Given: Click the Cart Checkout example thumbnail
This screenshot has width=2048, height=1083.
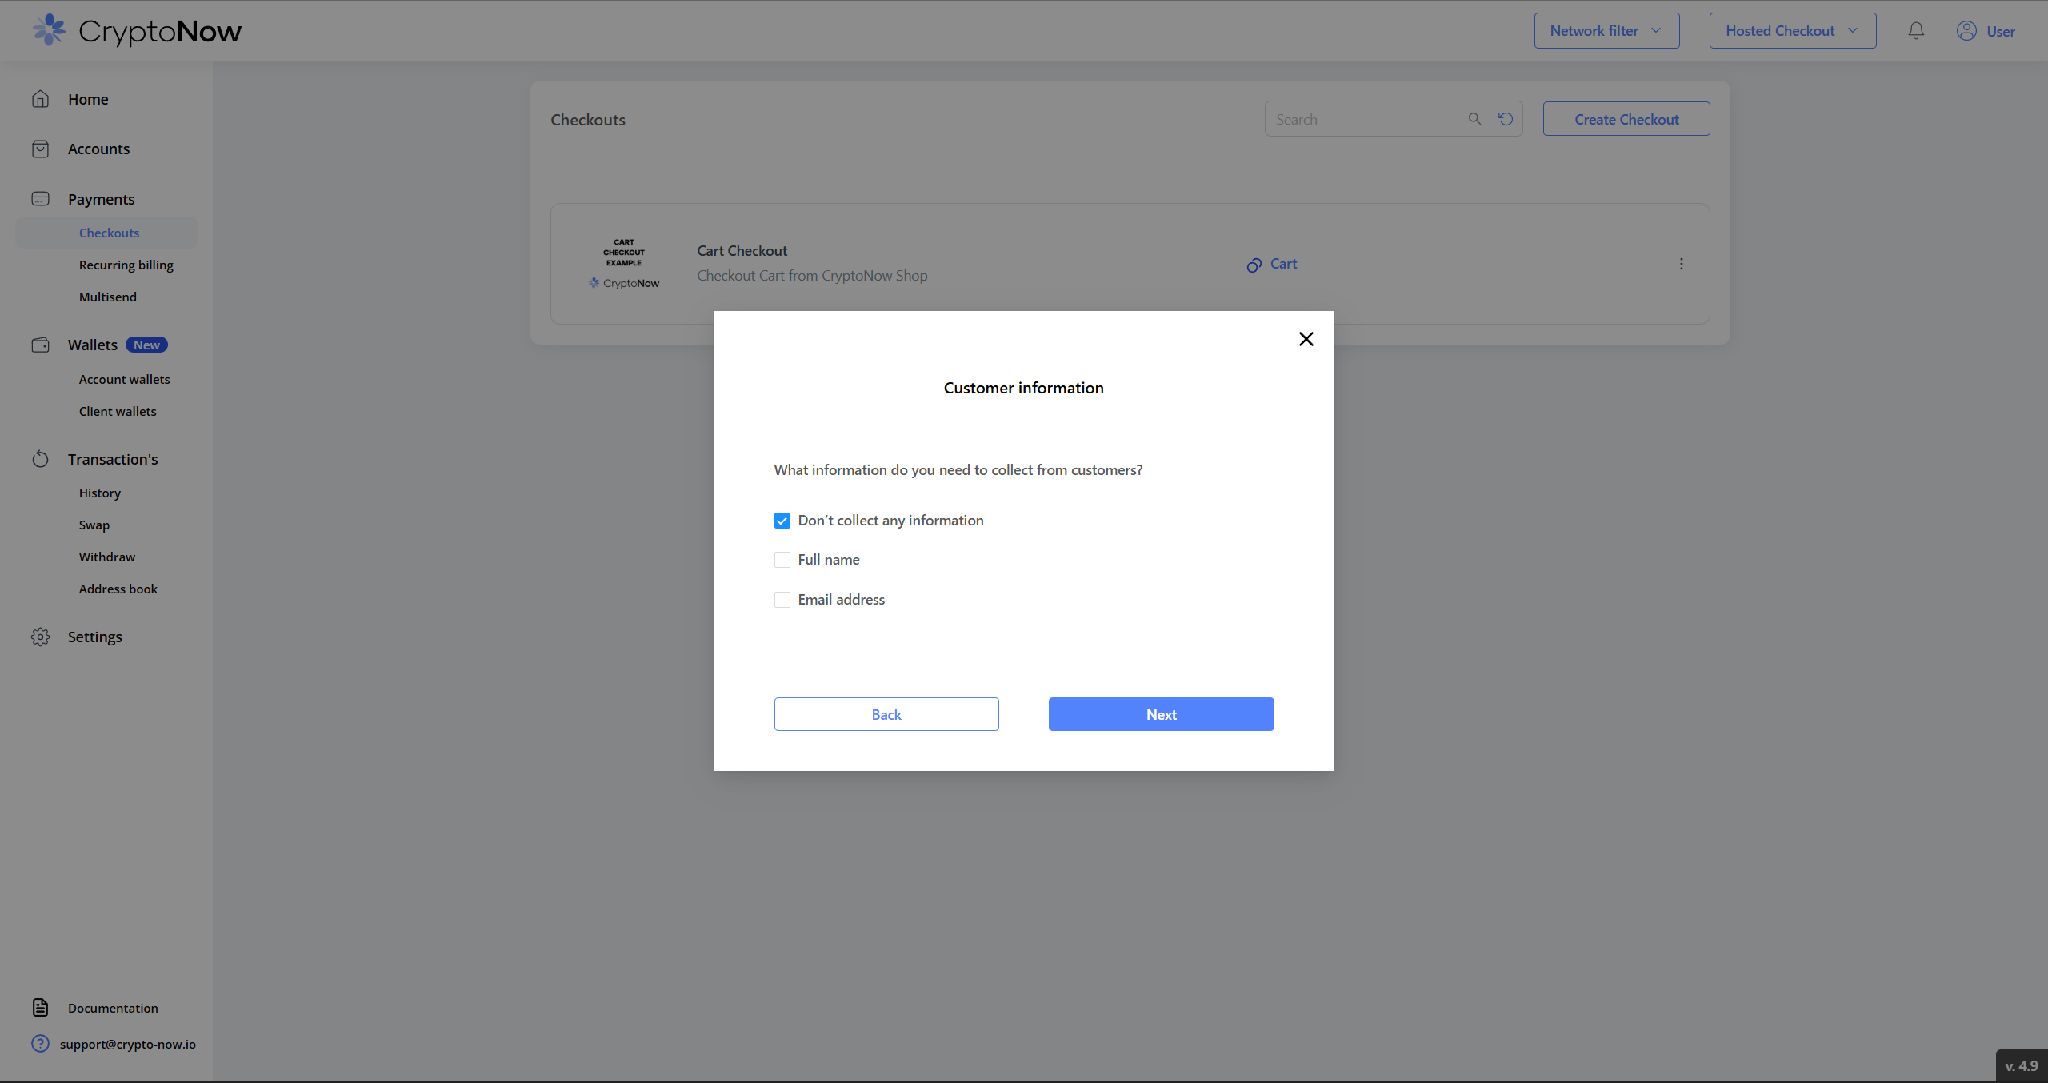Looking at the screenshot, I should pyautogui.click(x=624, y=264).
